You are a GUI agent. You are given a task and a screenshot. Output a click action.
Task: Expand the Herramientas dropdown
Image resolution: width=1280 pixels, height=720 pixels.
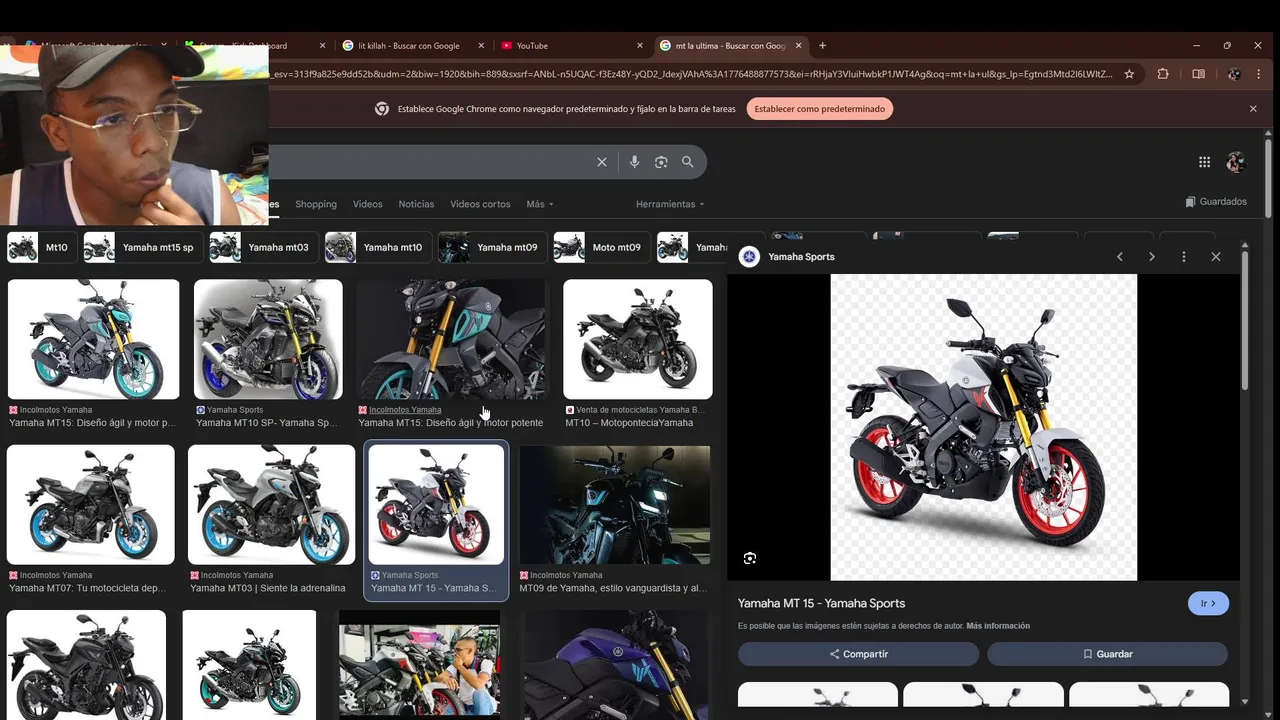670,204
